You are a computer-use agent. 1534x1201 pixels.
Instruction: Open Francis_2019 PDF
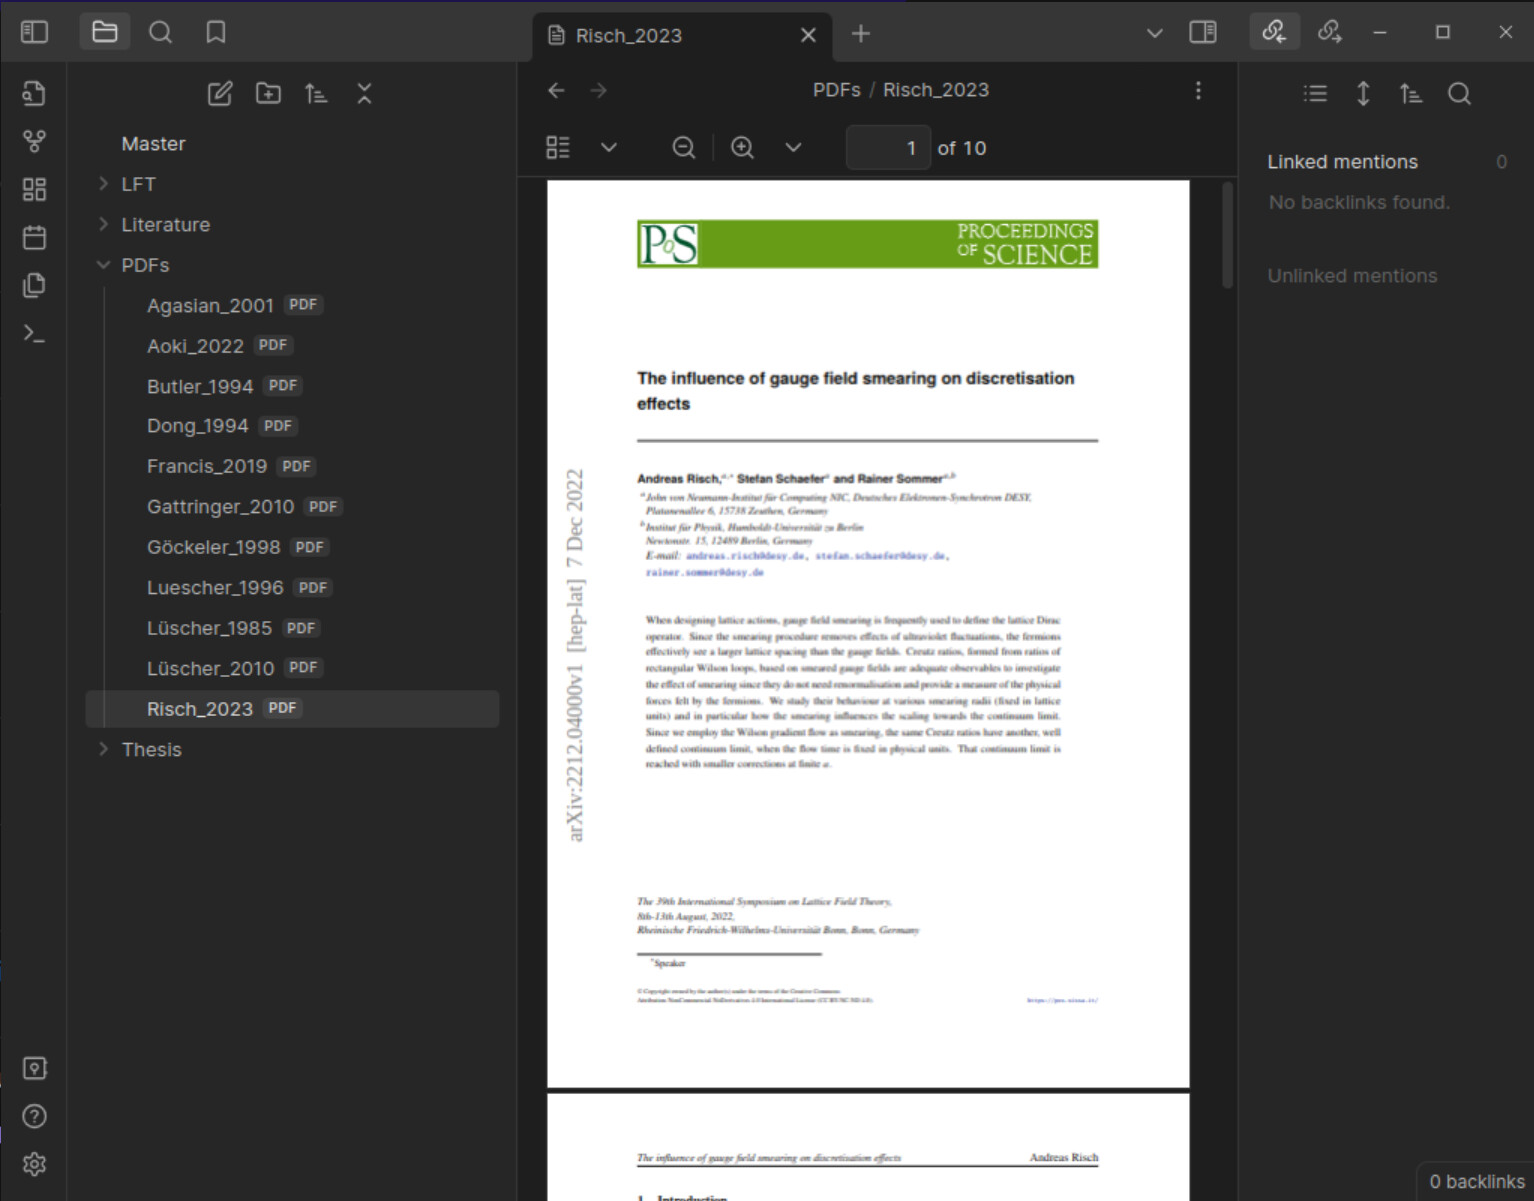point(292,466)
